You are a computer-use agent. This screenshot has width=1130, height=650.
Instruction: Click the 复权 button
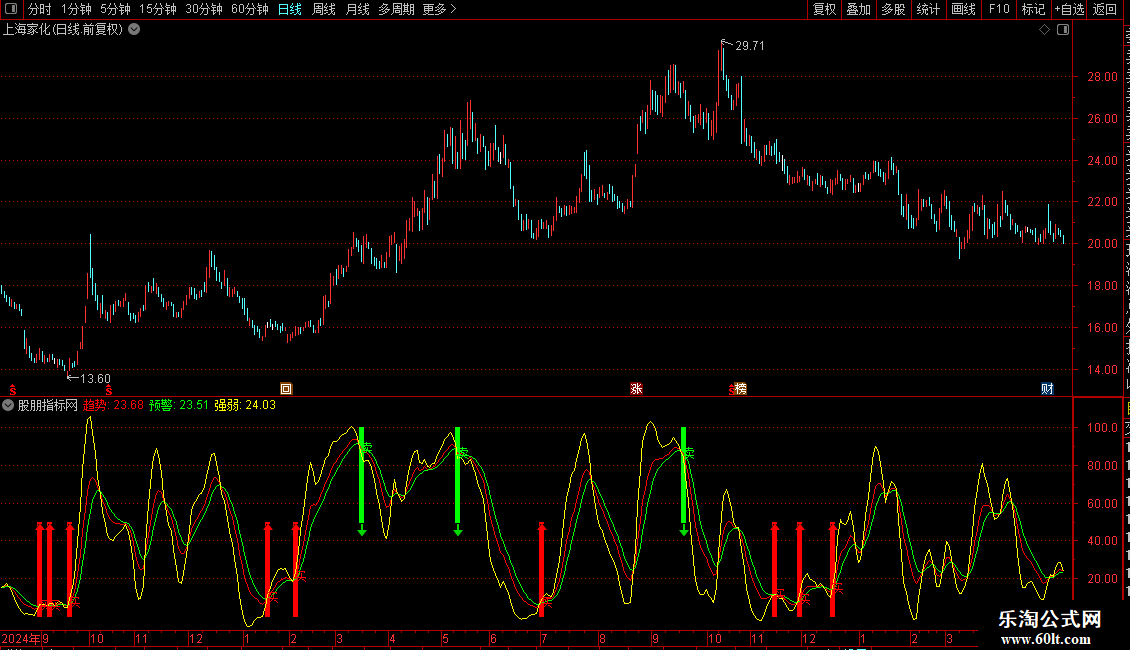824,9
